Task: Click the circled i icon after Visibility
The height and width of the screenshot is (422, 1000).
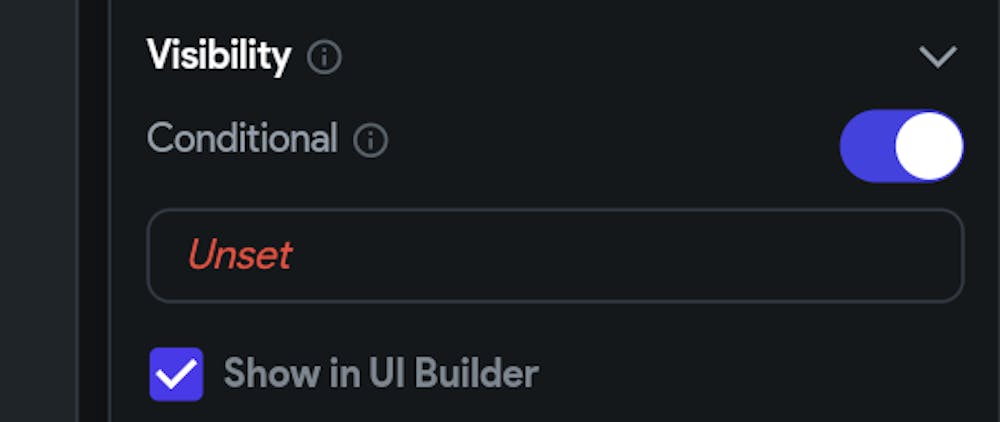Action: click(x=324, y=58)
